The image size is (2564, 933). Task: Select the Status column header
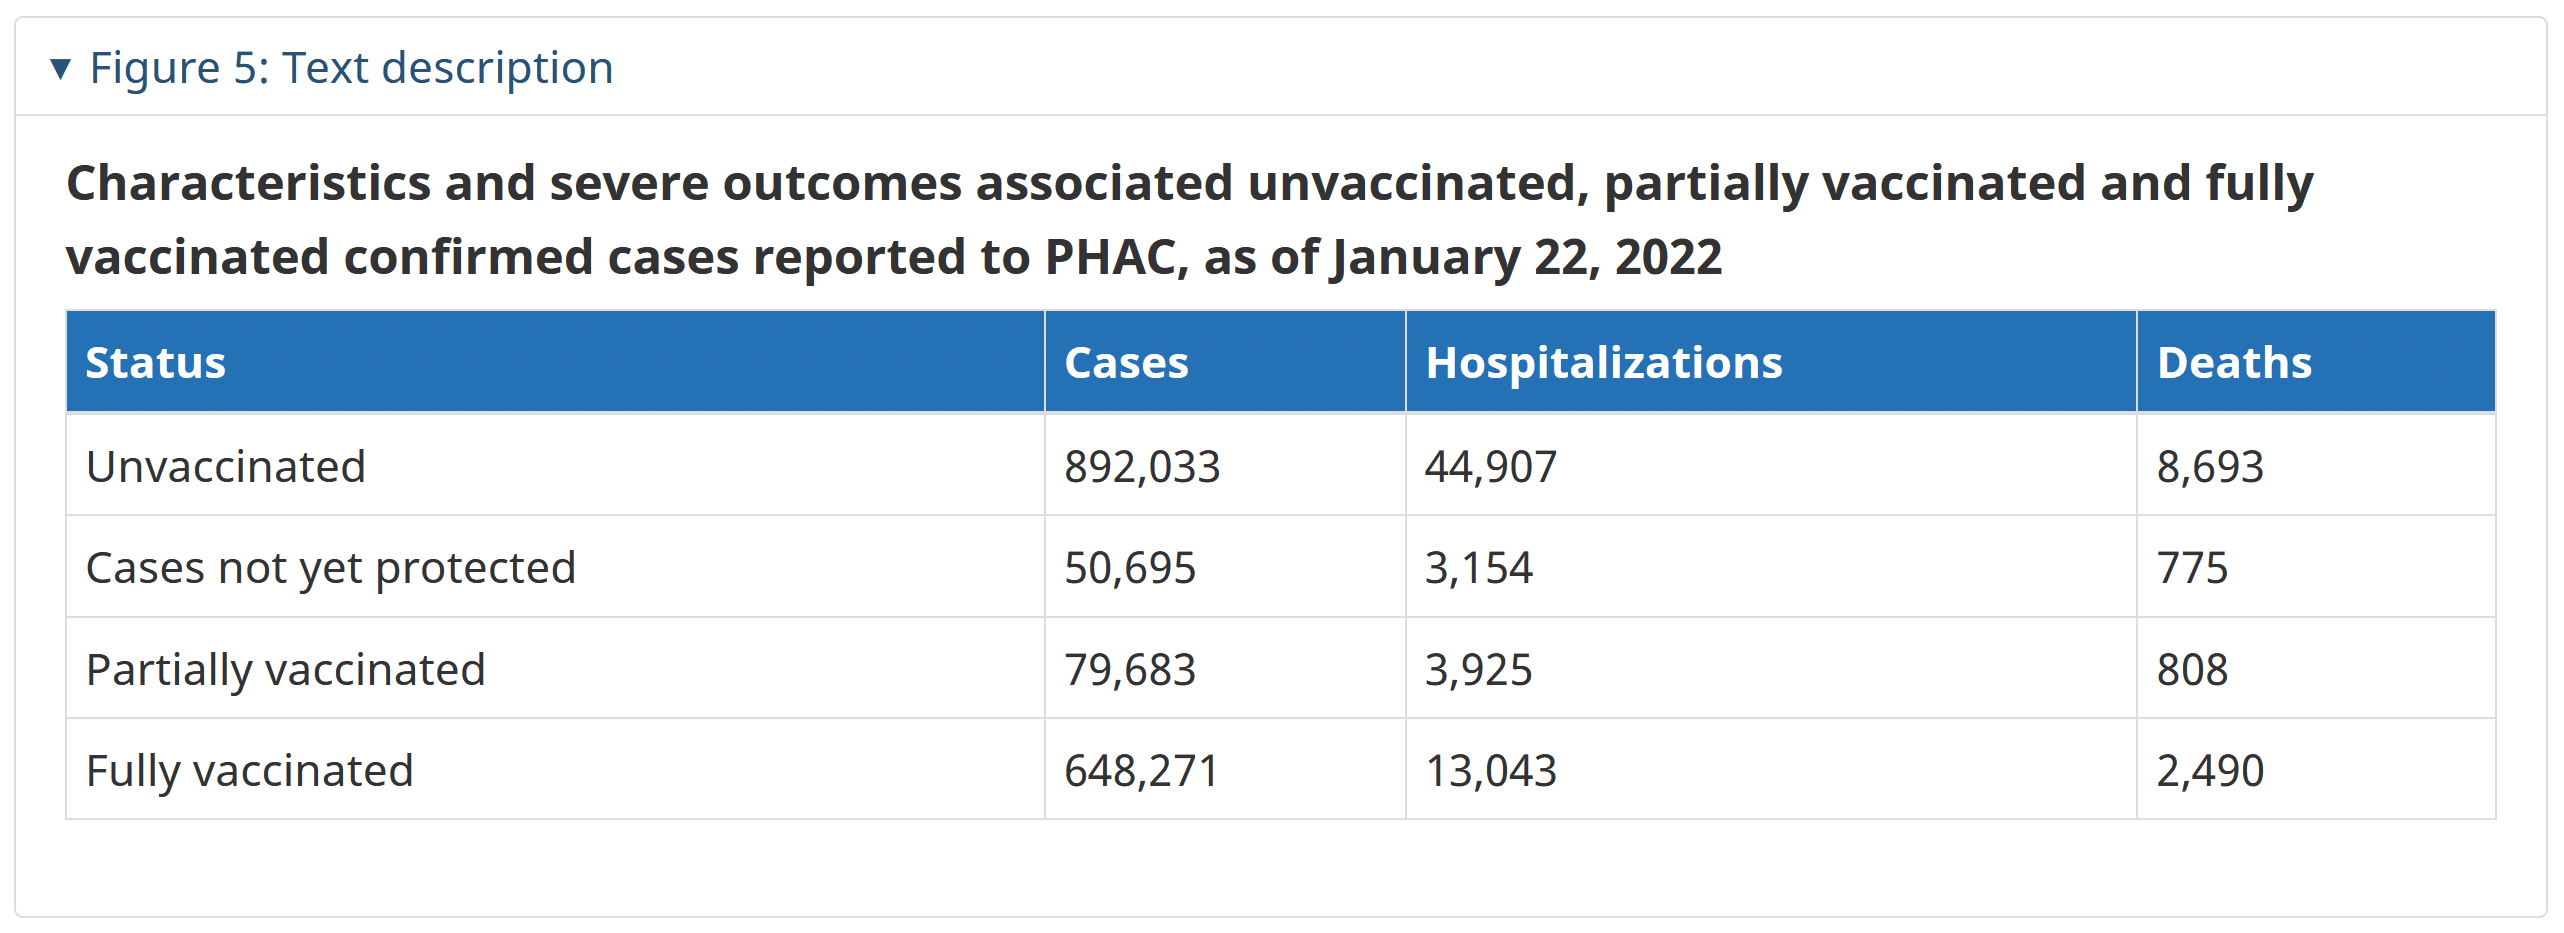tap(156, 362)
